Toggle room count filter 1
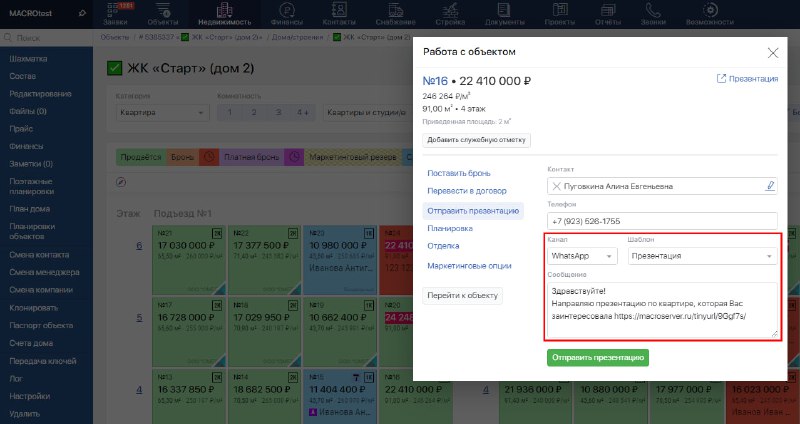Image resolution: width=800 pixels, height=424 pixels. [x=230, y=112]
